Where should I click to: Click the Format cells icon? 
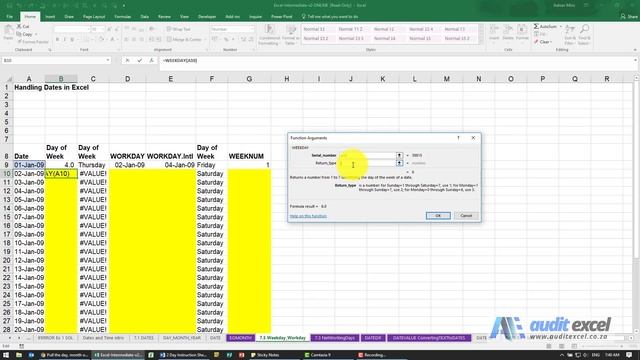(522, 30)
